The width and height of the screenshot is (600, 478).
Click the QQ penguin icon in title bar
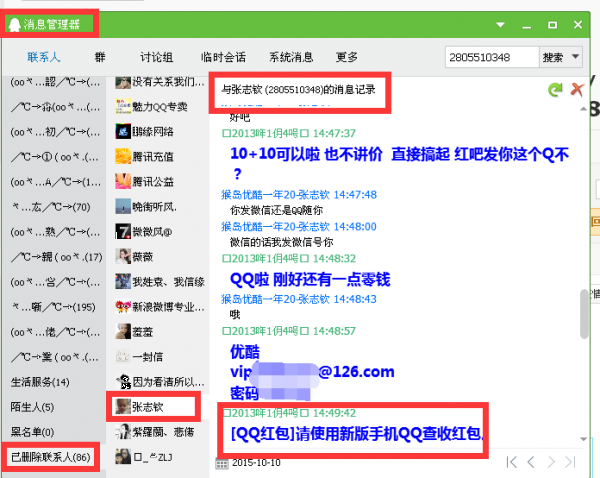point(14,25)
